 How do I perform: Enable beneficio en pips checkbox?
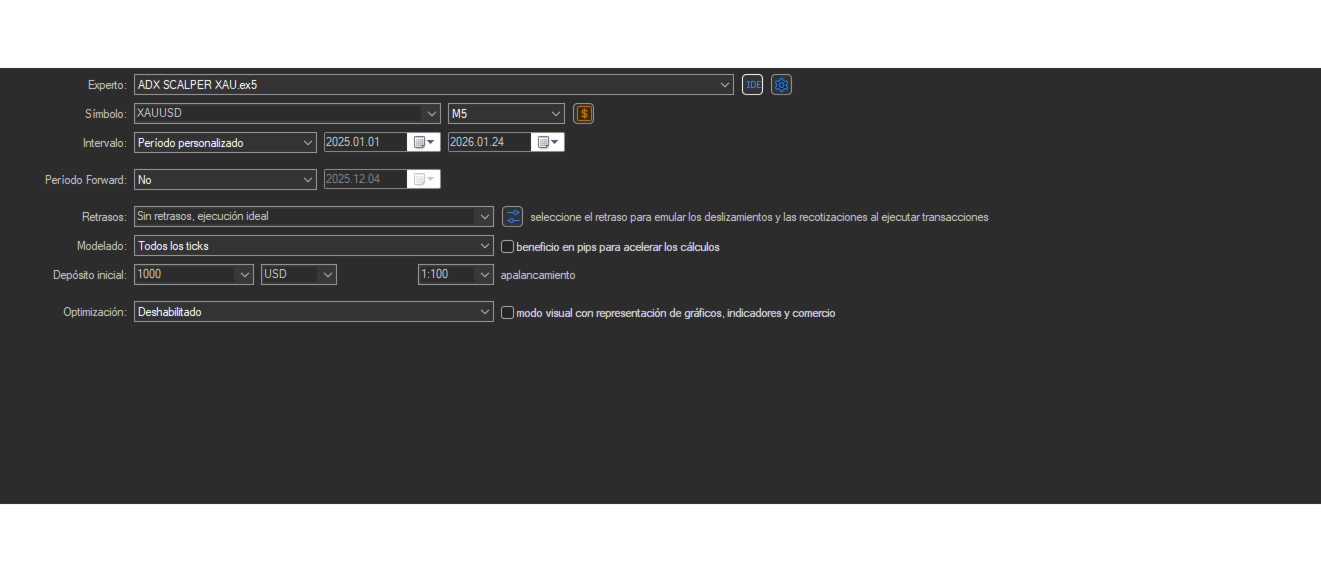(507, 246)
